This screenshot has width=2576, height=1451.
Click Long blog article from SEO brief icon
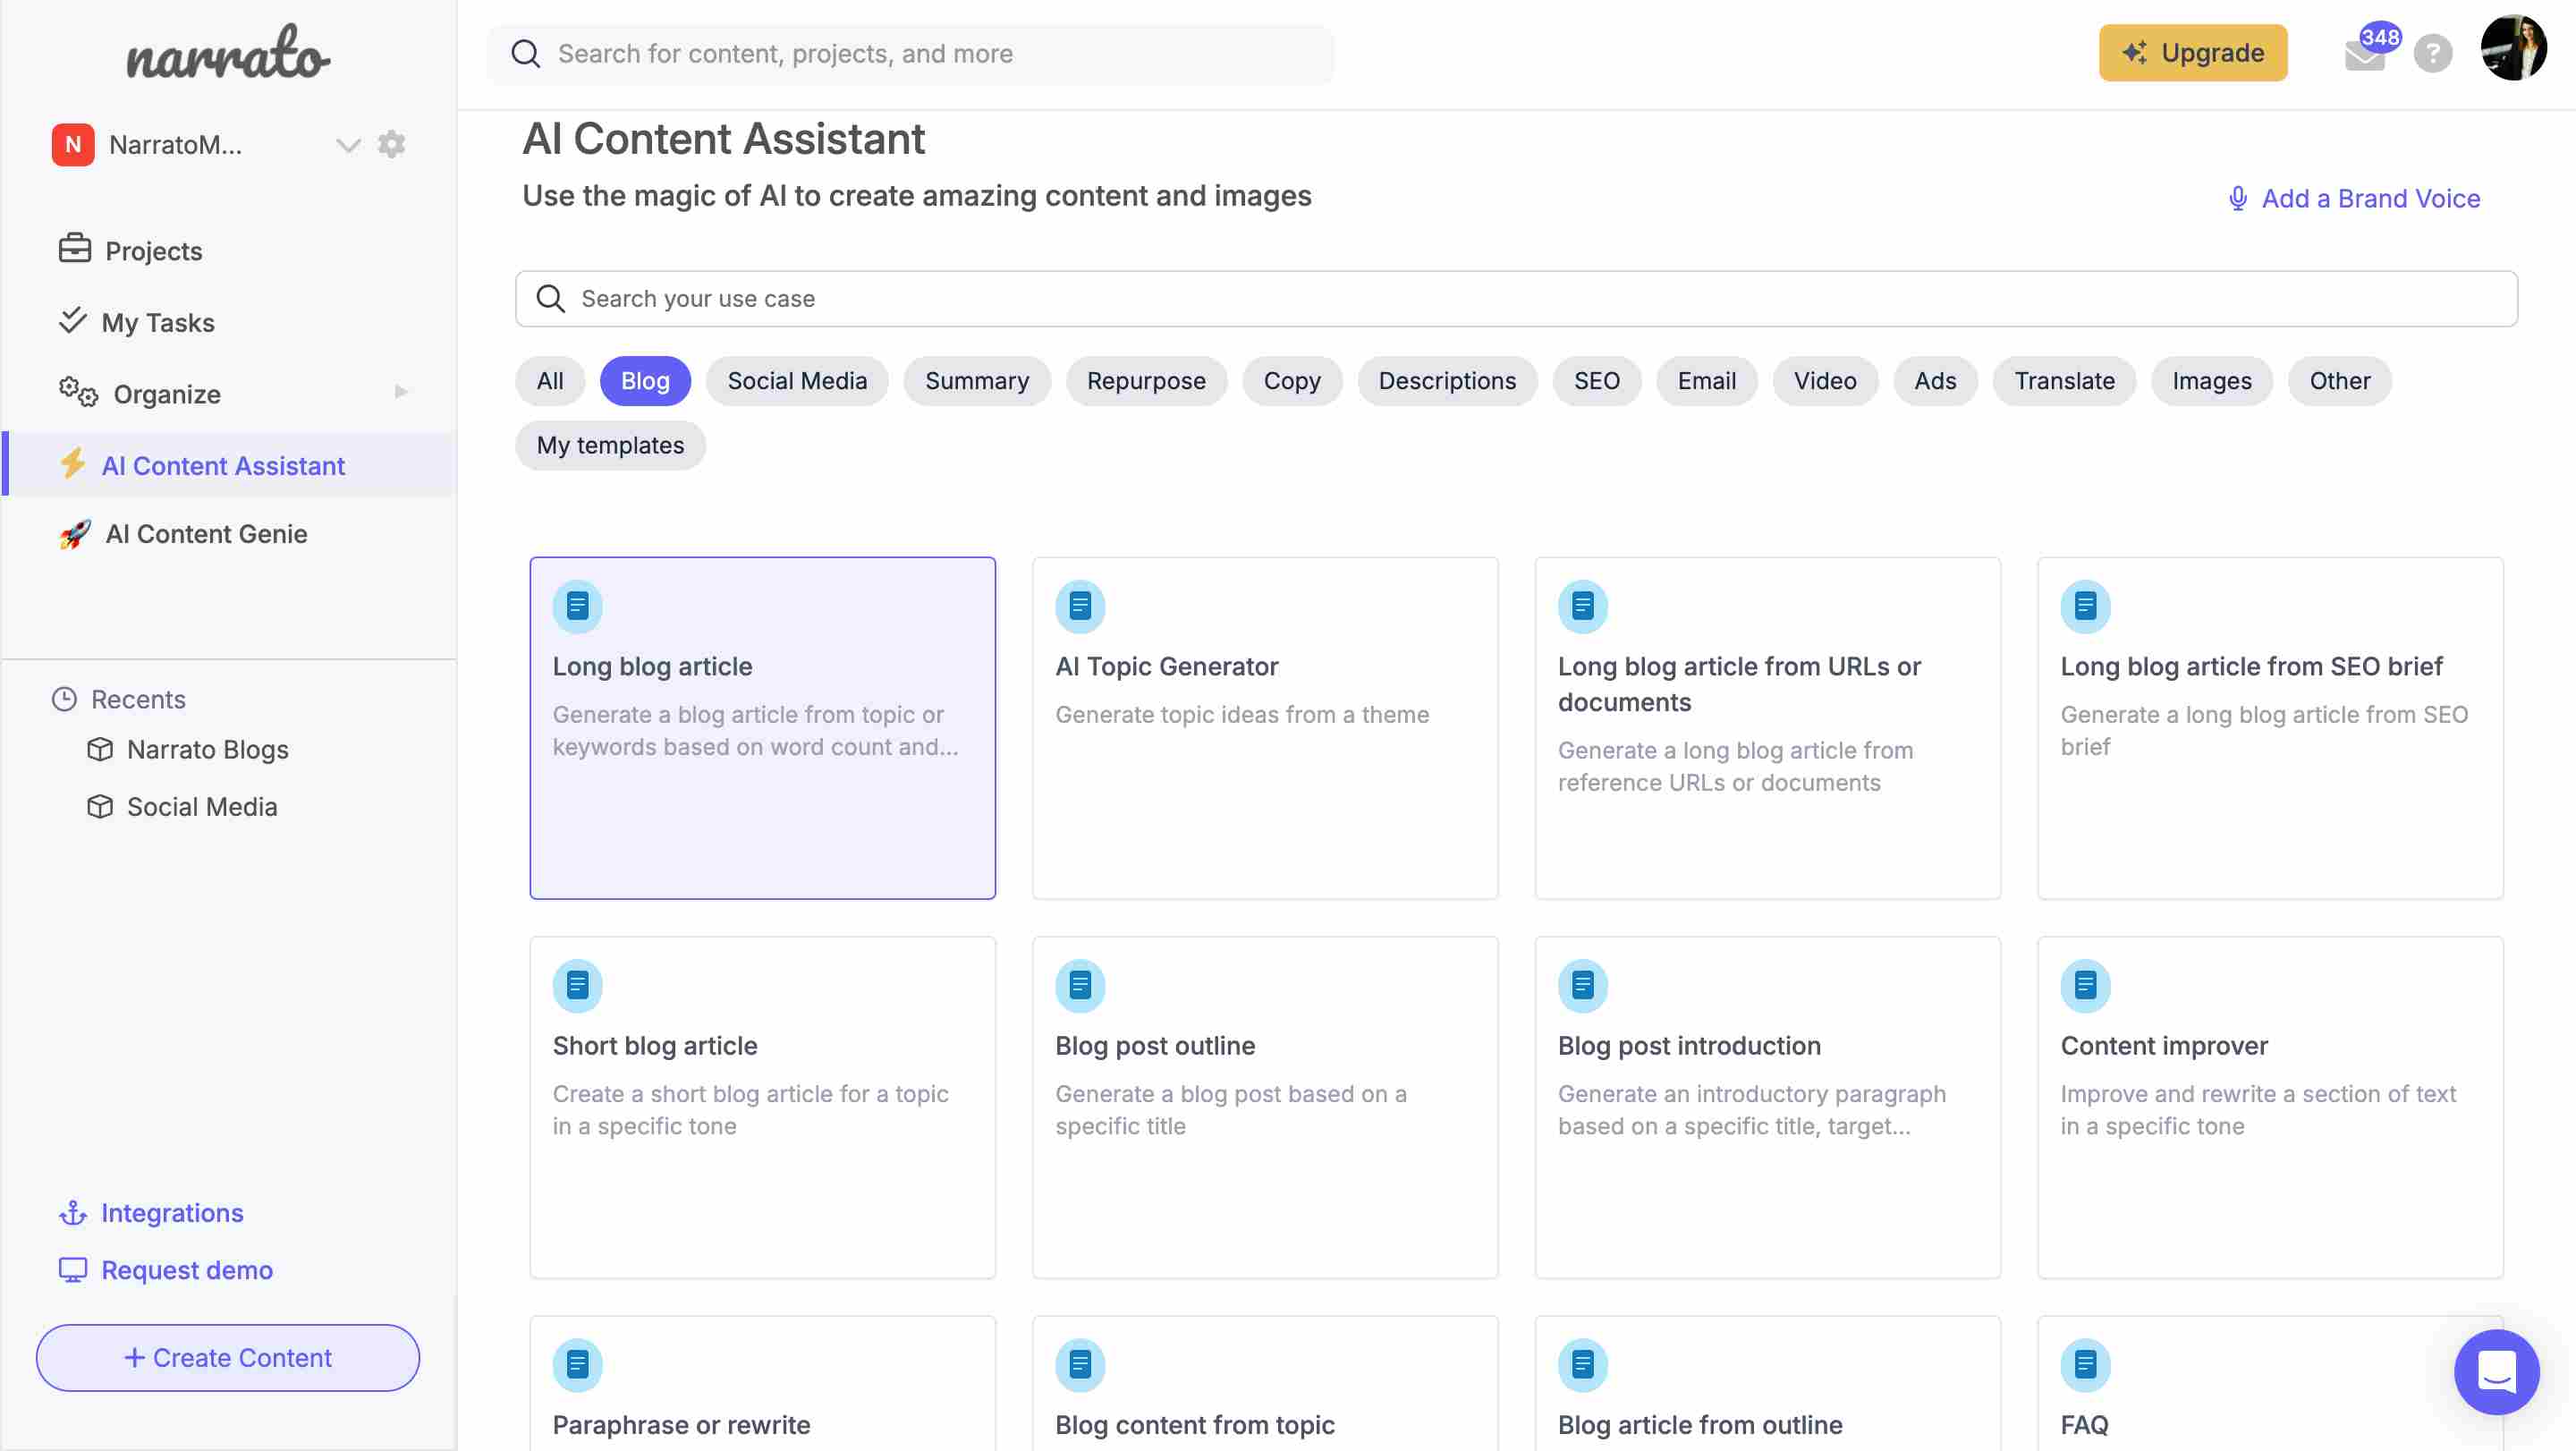[x=2085, y=606]
